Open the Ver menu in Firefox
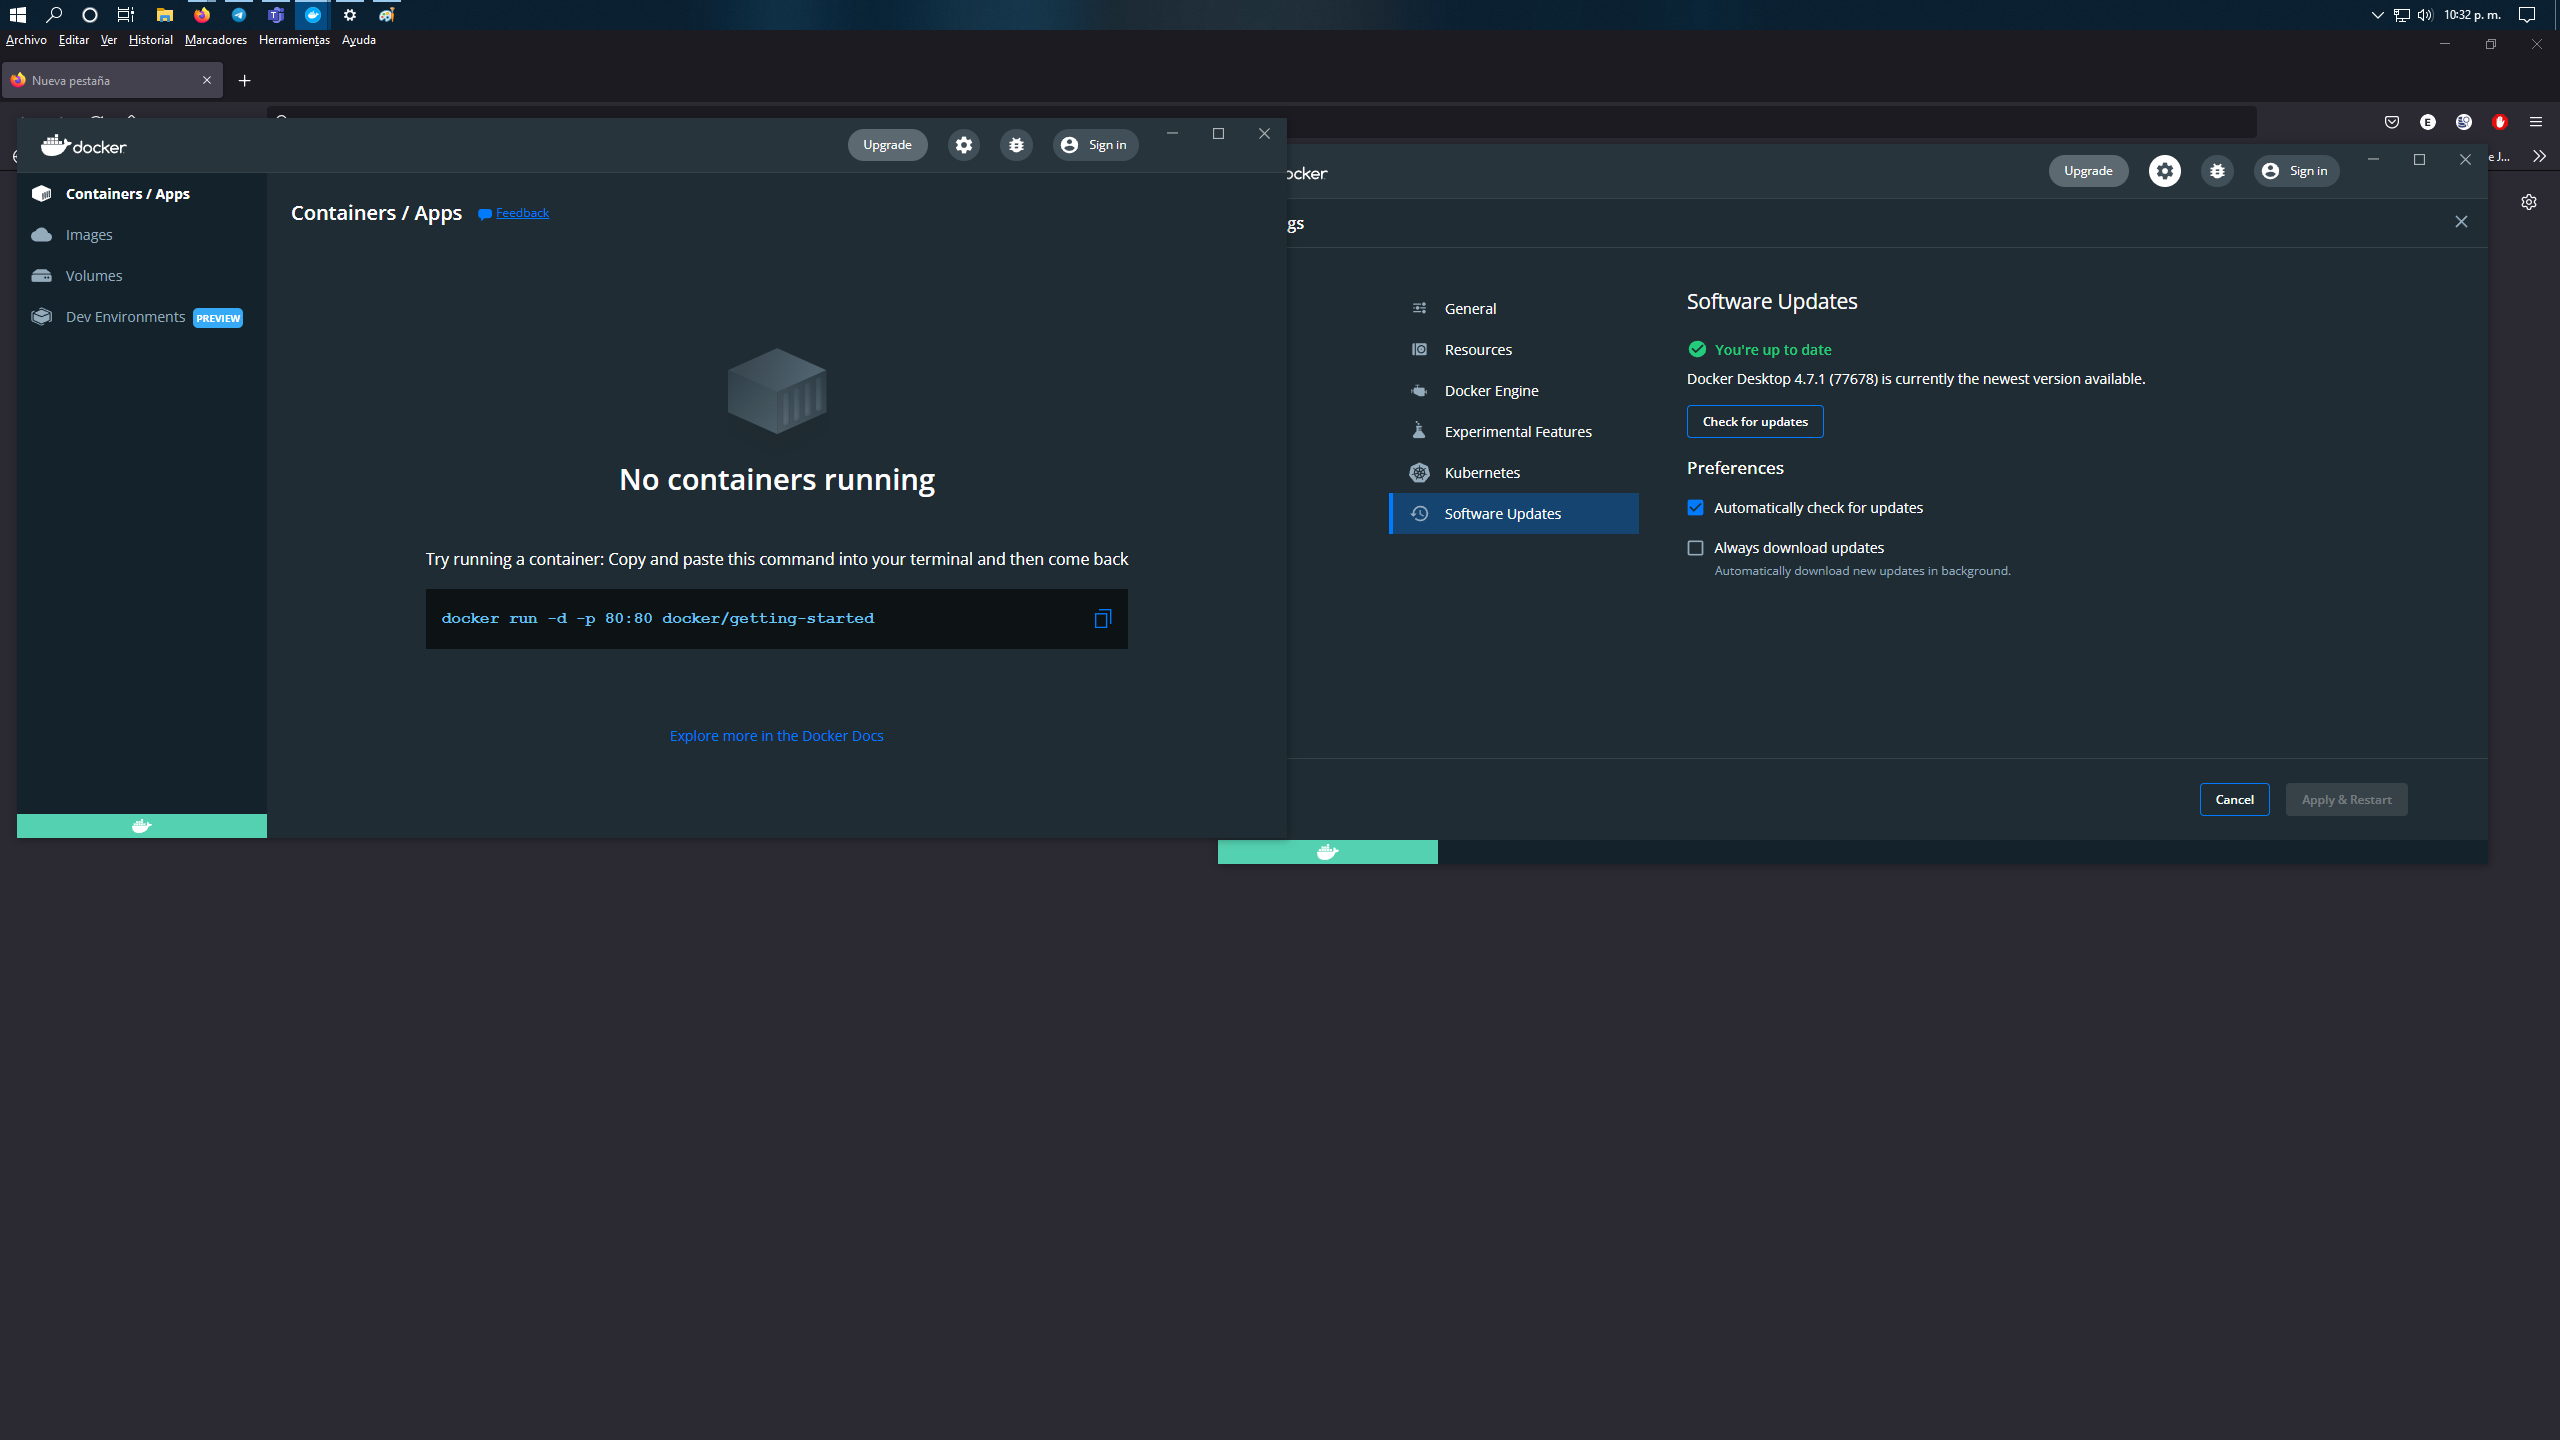 (x=109, y=40)
